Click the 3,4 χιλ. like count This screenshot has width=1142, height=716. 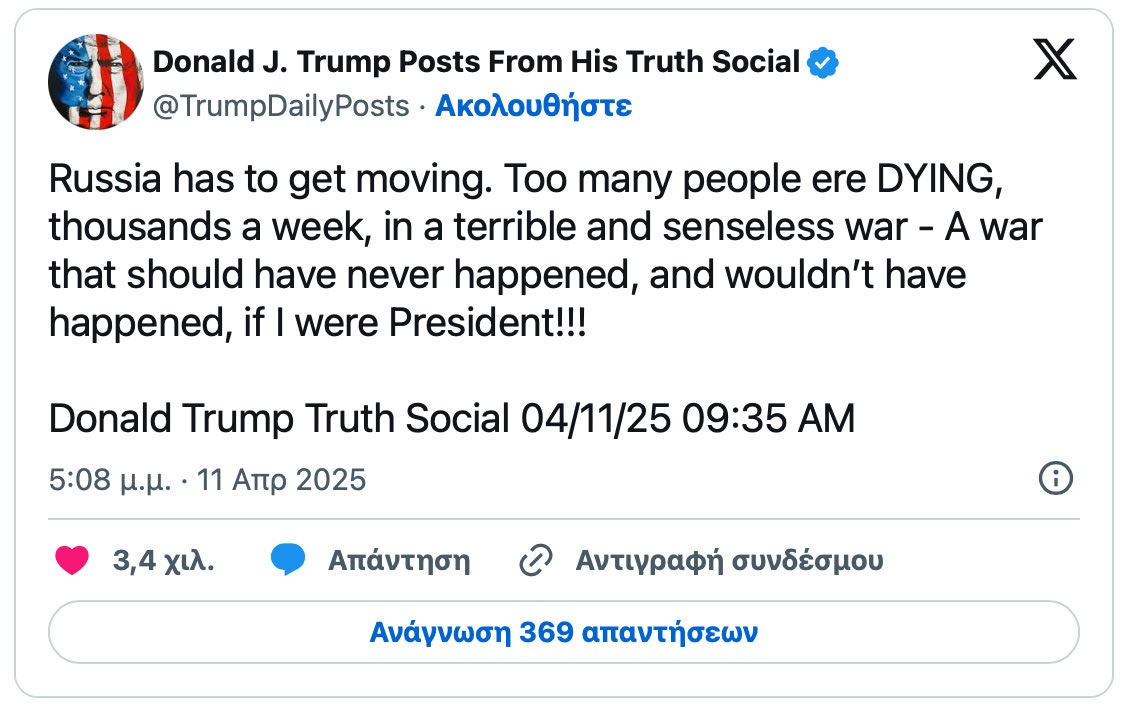163,560
